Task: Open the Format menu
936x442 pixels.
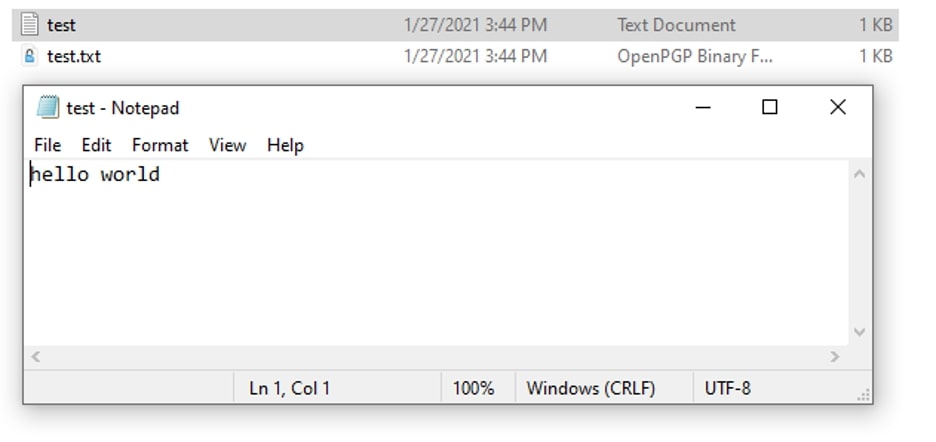Action: 160,145
